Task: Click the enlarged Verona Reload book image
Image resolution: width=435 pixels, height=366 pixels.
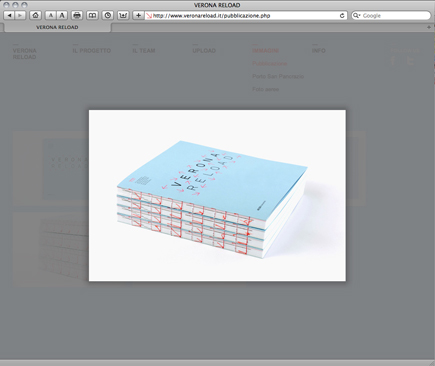Action: 217,195
